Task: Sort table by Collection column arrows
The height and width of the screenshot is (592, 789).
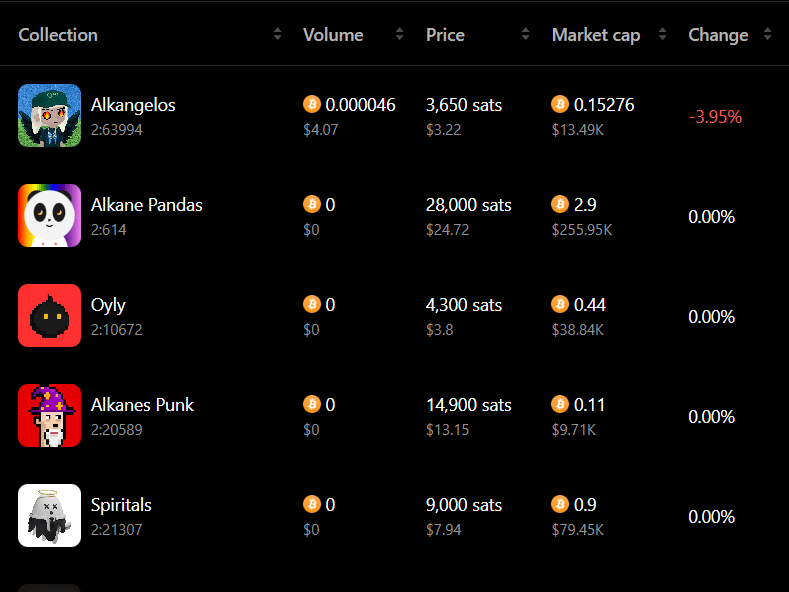Action: pos(277,34)
